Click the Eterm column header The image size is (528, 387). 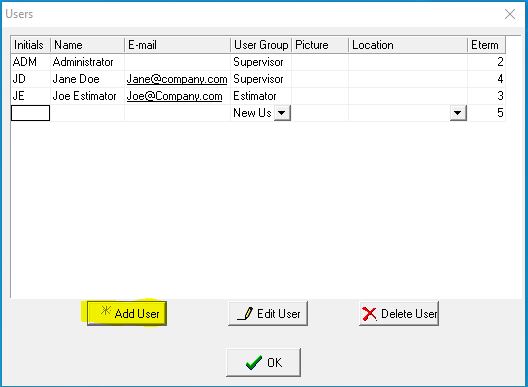487,45
